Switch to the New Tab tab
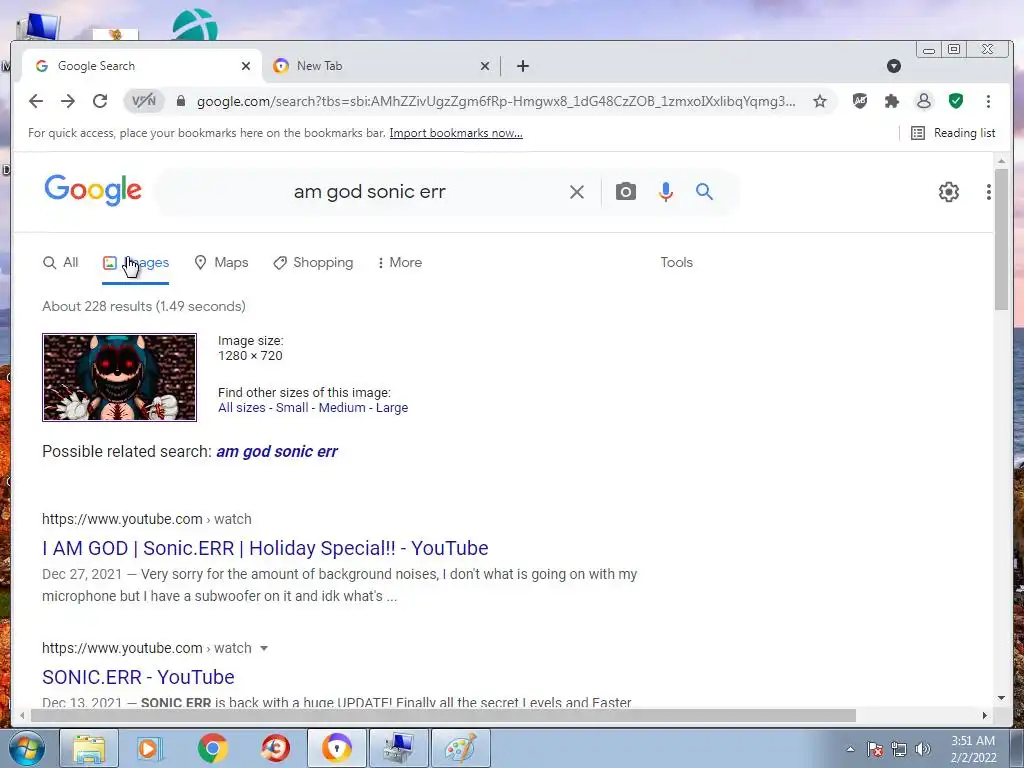 click(x=379, y=66)
